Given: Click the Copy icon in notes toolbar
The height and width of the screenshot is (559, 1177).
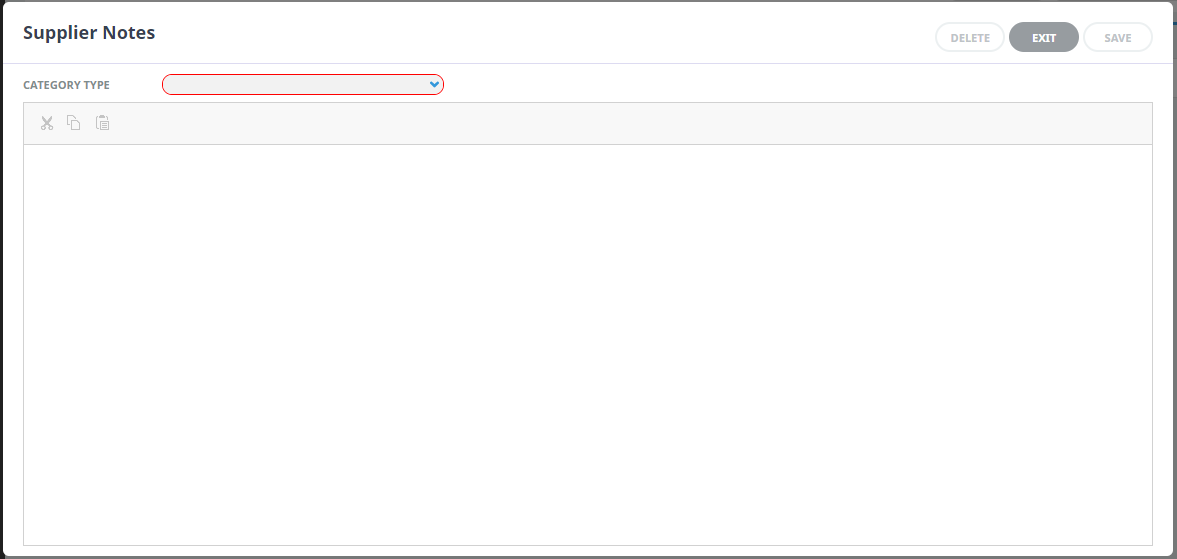Looking at the screenshot, I should (x=74, y=124).
